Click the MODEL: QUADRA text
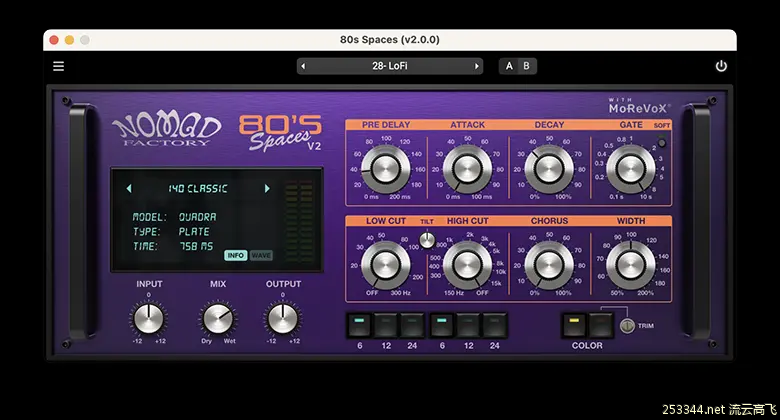Viewport: 780px width, 420px height. [174, 217]
